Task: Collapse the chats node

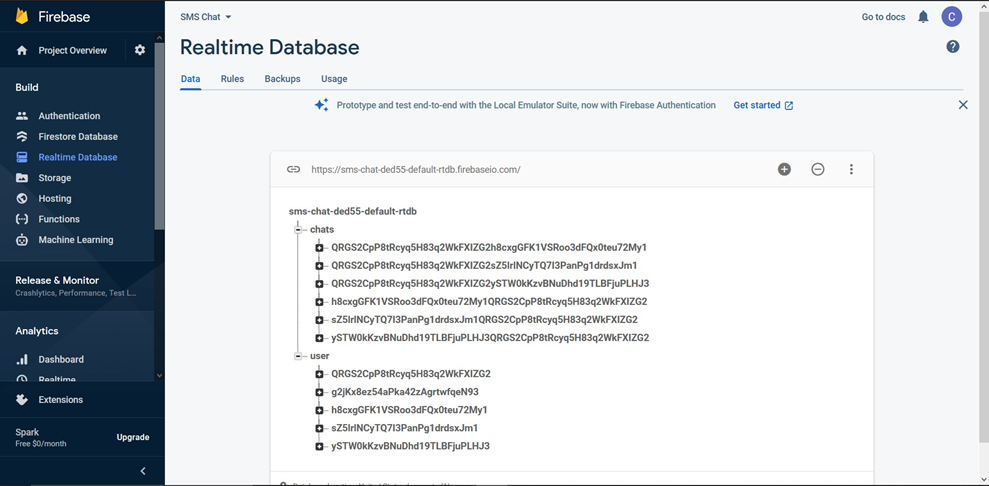Action: point(298,230)
